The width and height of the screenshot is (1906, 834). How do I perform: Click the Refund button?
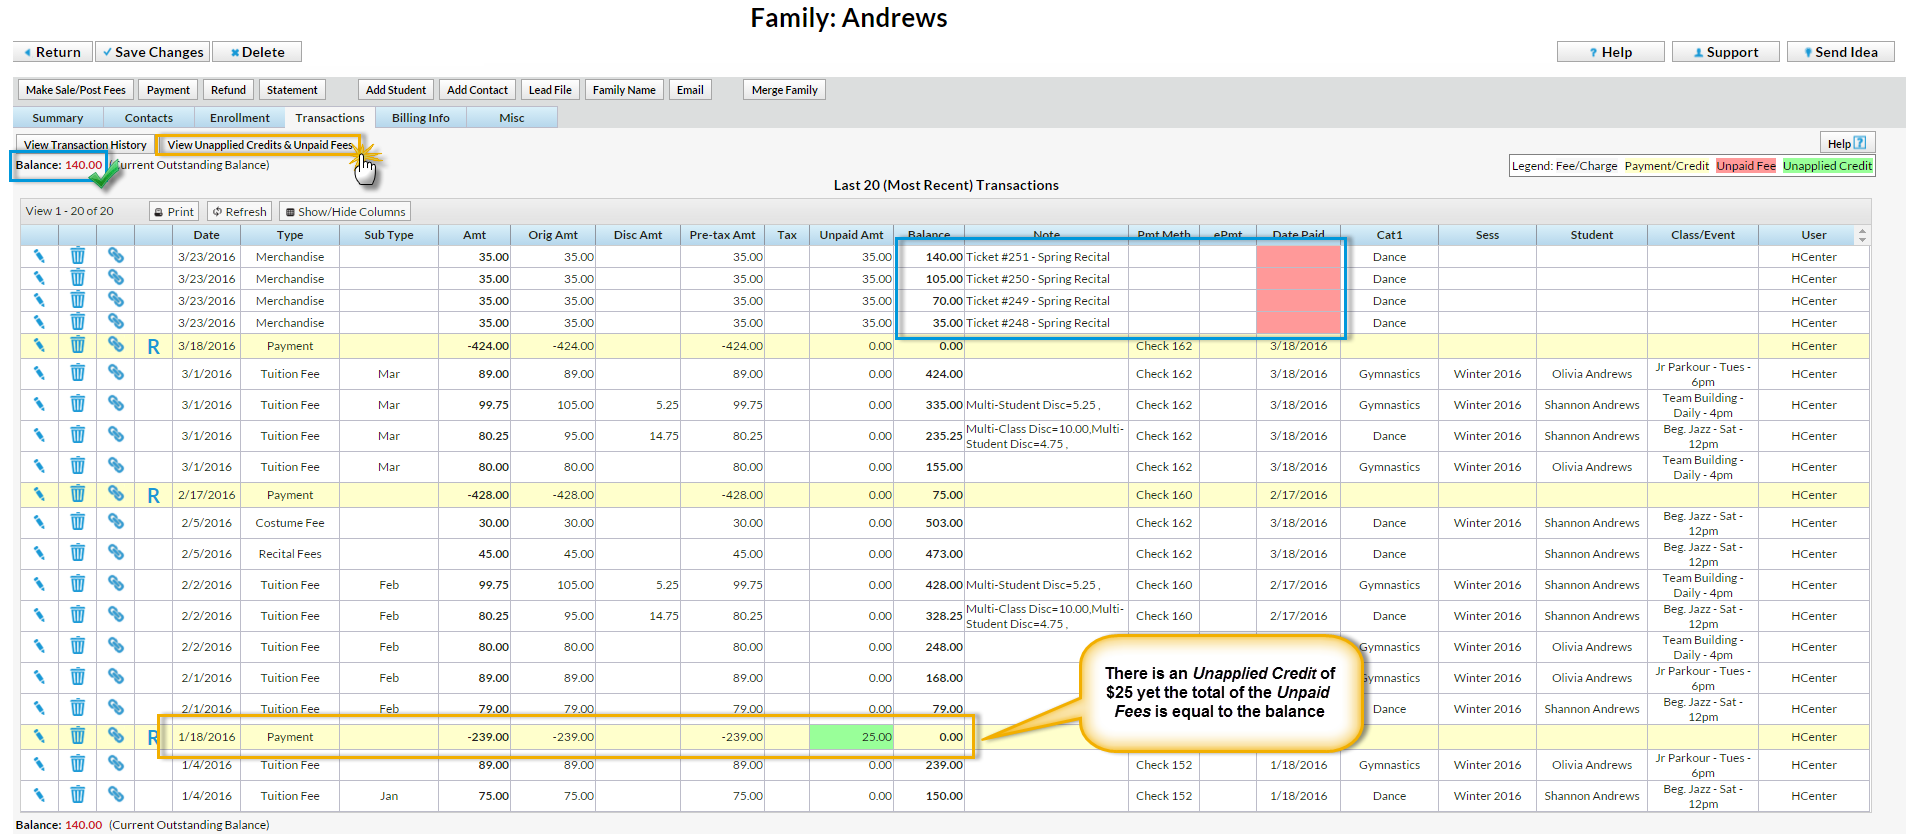(228, 90)
